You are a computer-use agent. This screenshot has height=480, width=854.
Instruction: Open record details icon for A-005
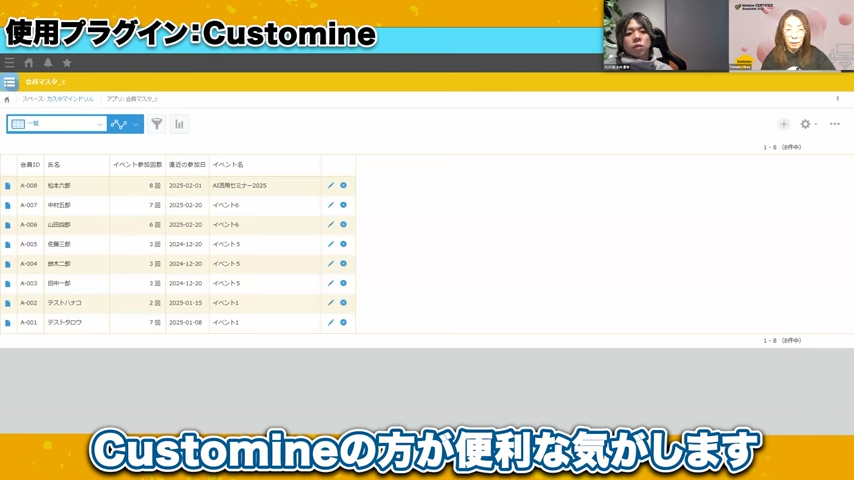click(8, 245)
